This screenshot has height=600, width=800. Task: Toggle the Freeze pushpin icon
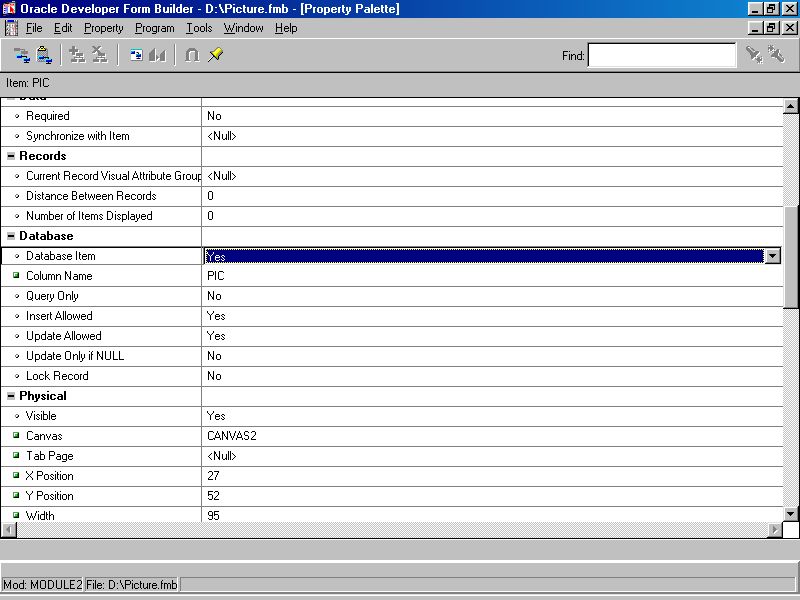point(216,55)
